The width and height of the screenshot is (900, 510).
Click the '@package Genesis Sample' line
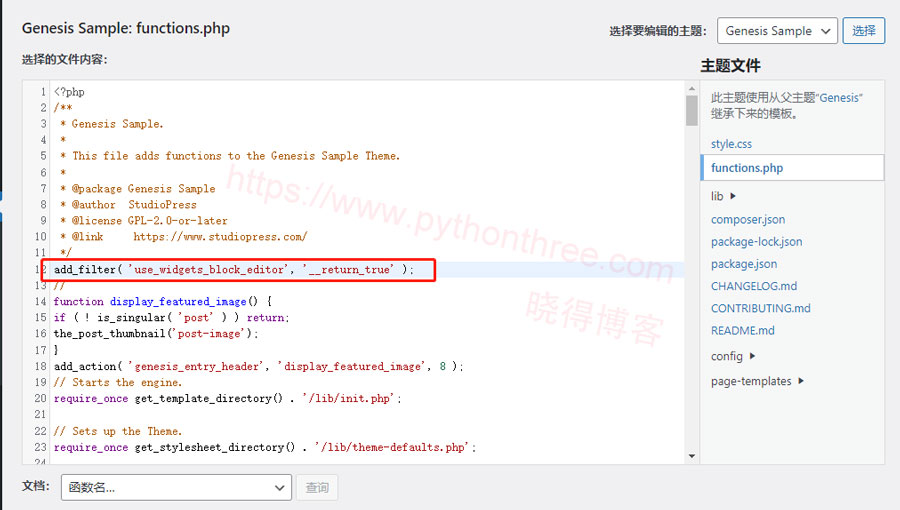[138, 189]
